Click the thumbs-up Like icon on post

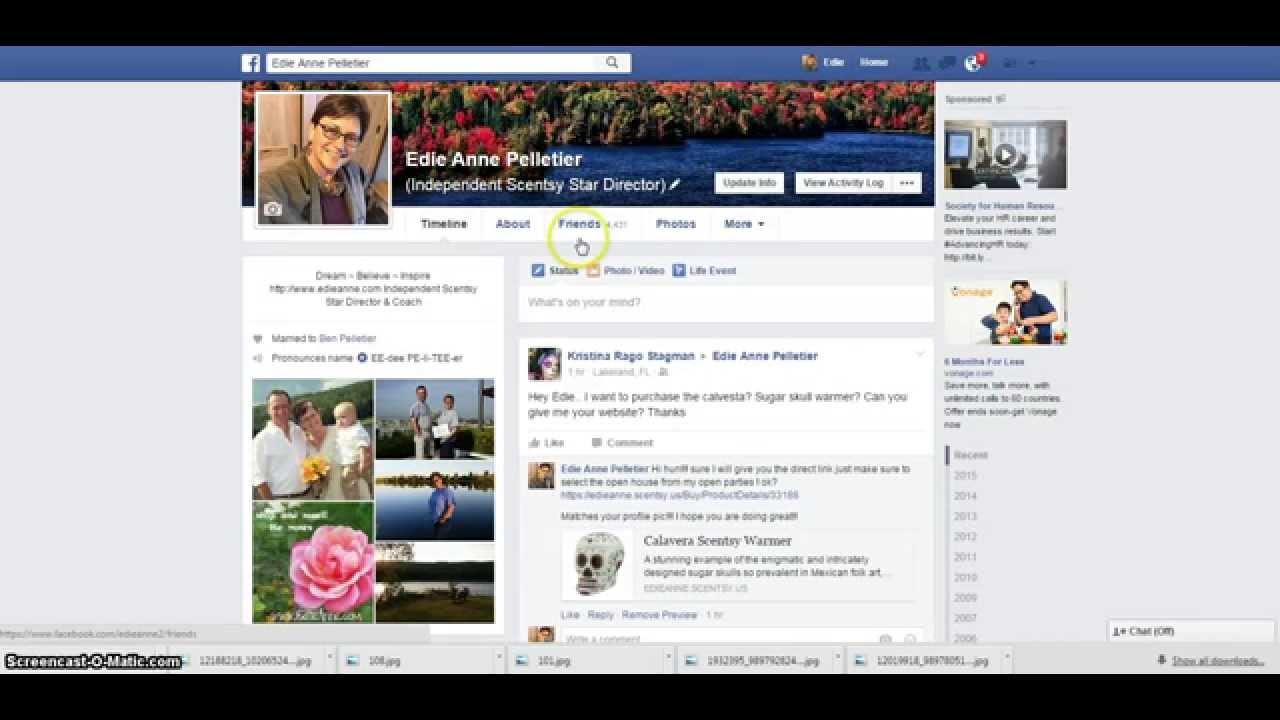tap(534, 443)
